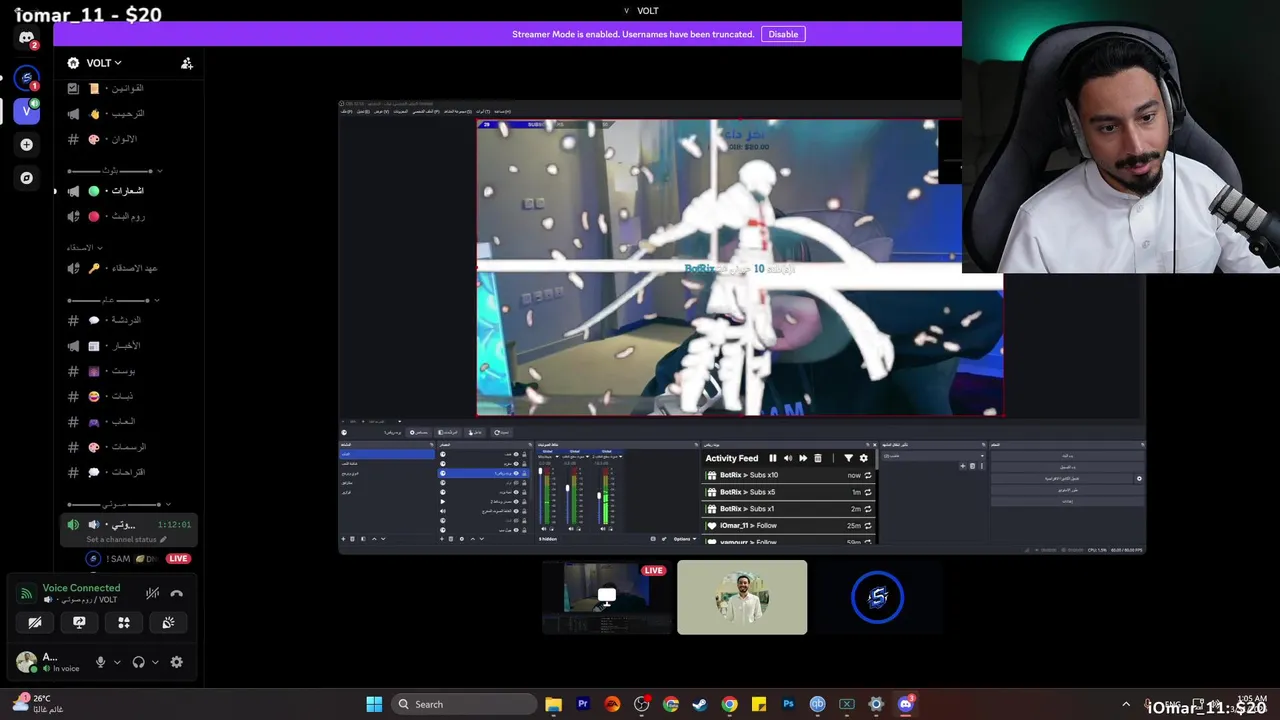This screenshot has width=1280, height=720.
Task: Turn on camera in voice panel
Action: [35, 622]
